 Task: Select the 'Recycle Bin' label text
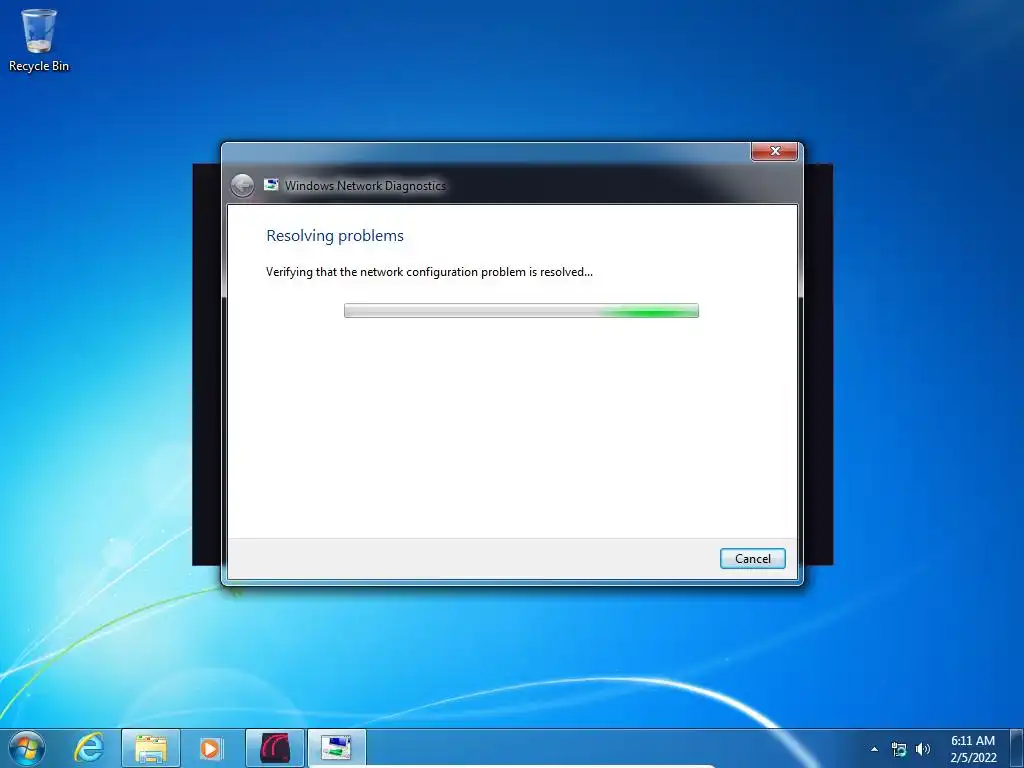coord(39,66)
